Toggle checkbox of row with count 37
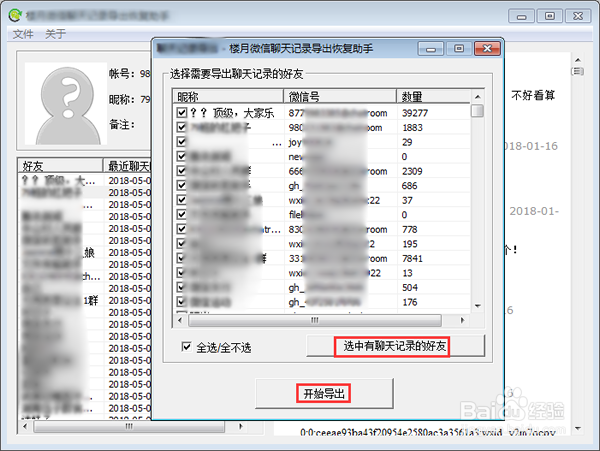600x451 pixels. (x=182, y=200)
